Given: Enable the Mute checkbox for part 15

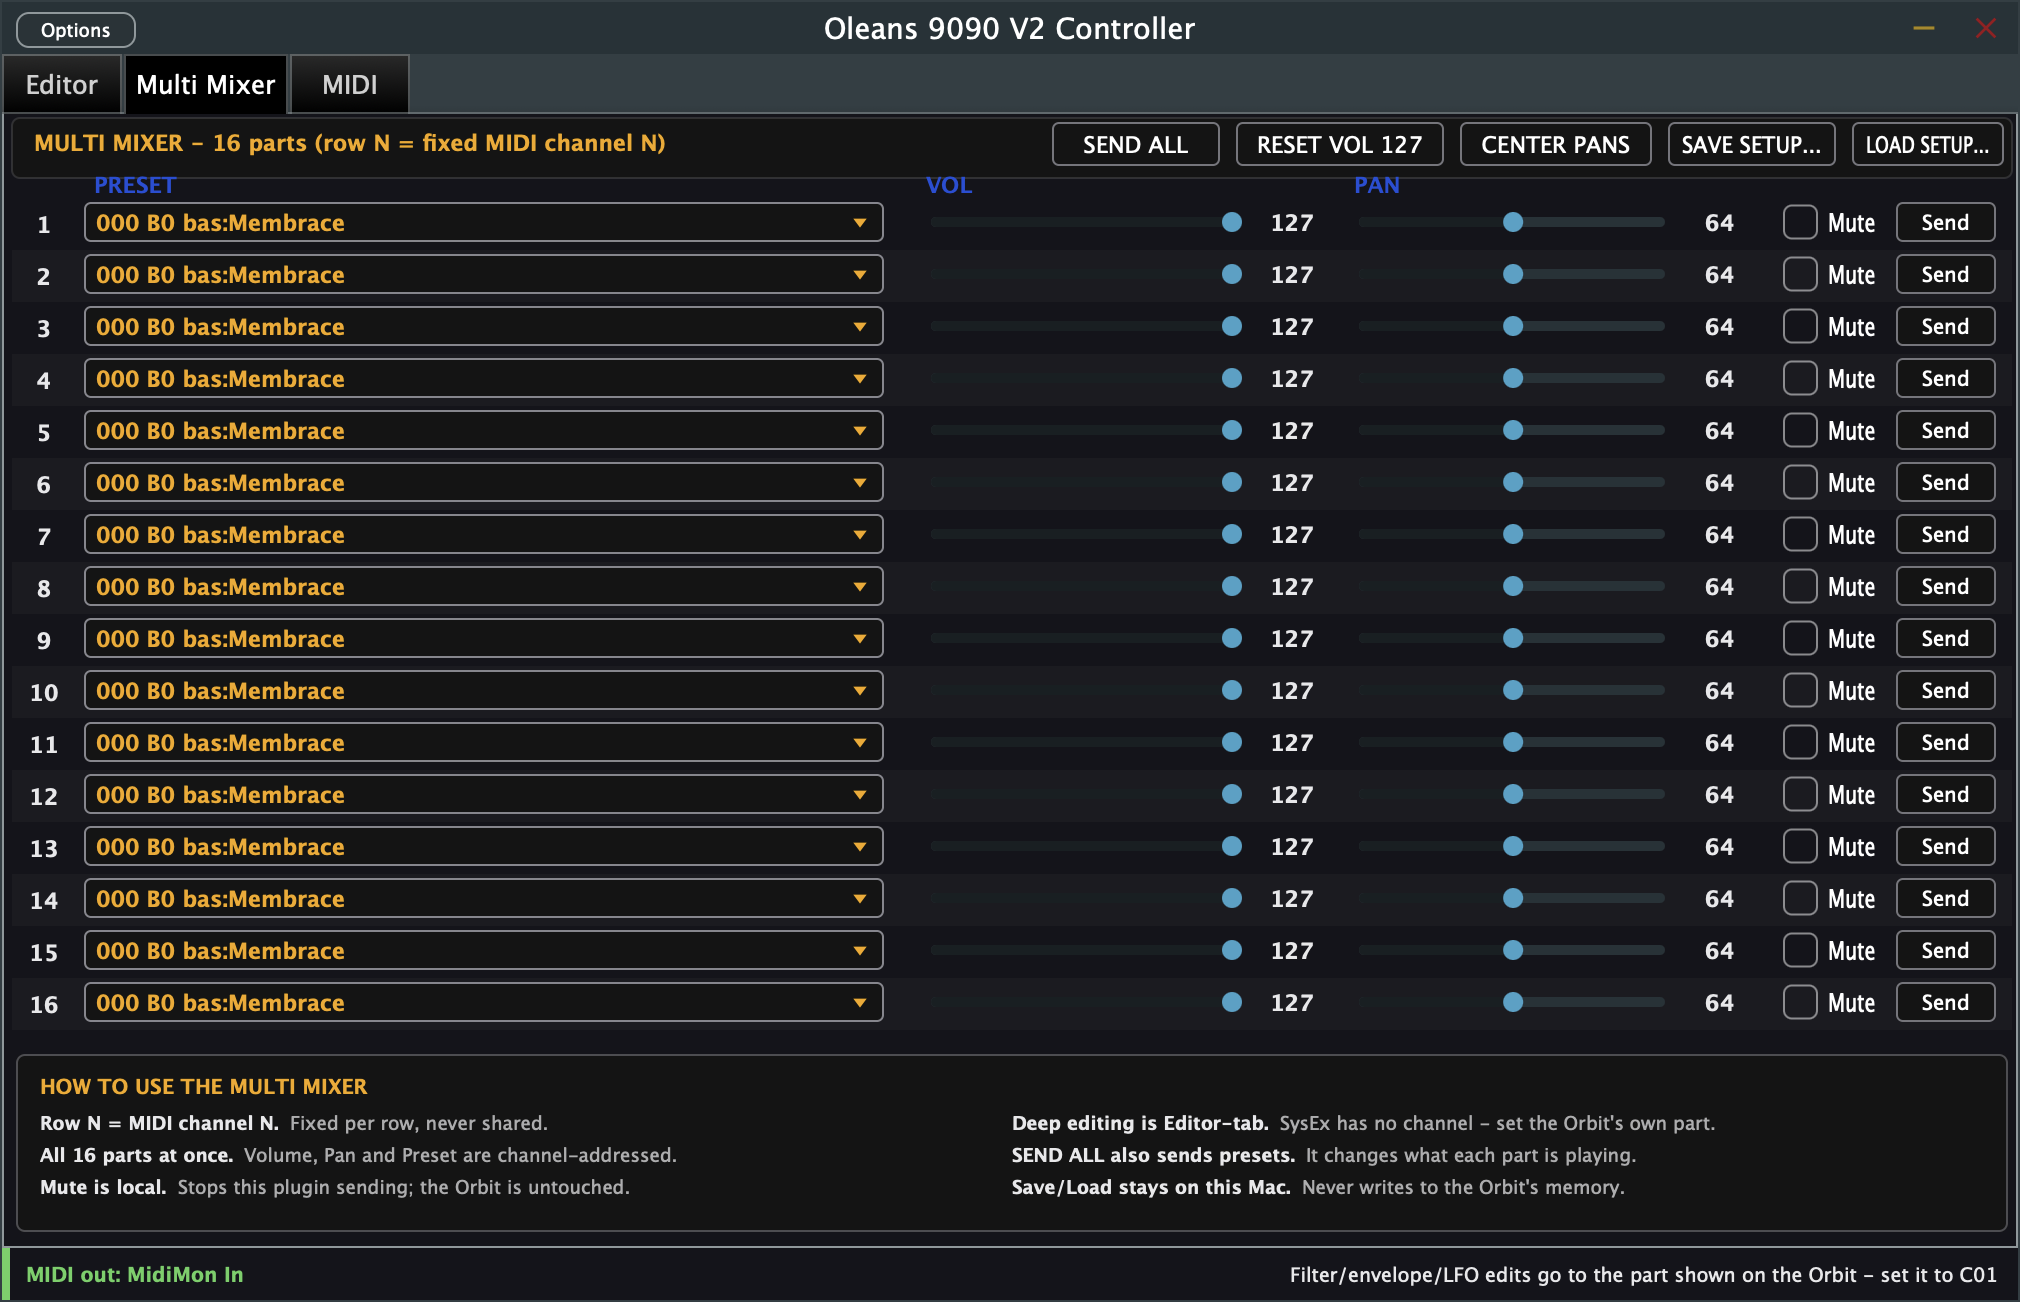Looking at the screenshot, I should tap(1800, 951).
